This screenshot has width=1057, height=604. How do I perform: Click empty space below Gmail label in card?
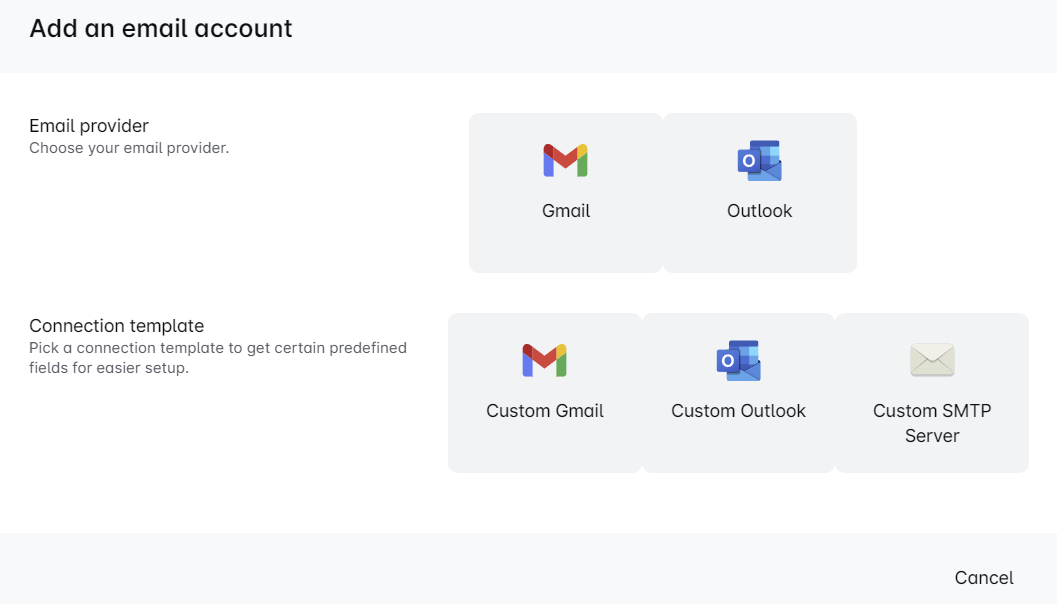[566, 247]
